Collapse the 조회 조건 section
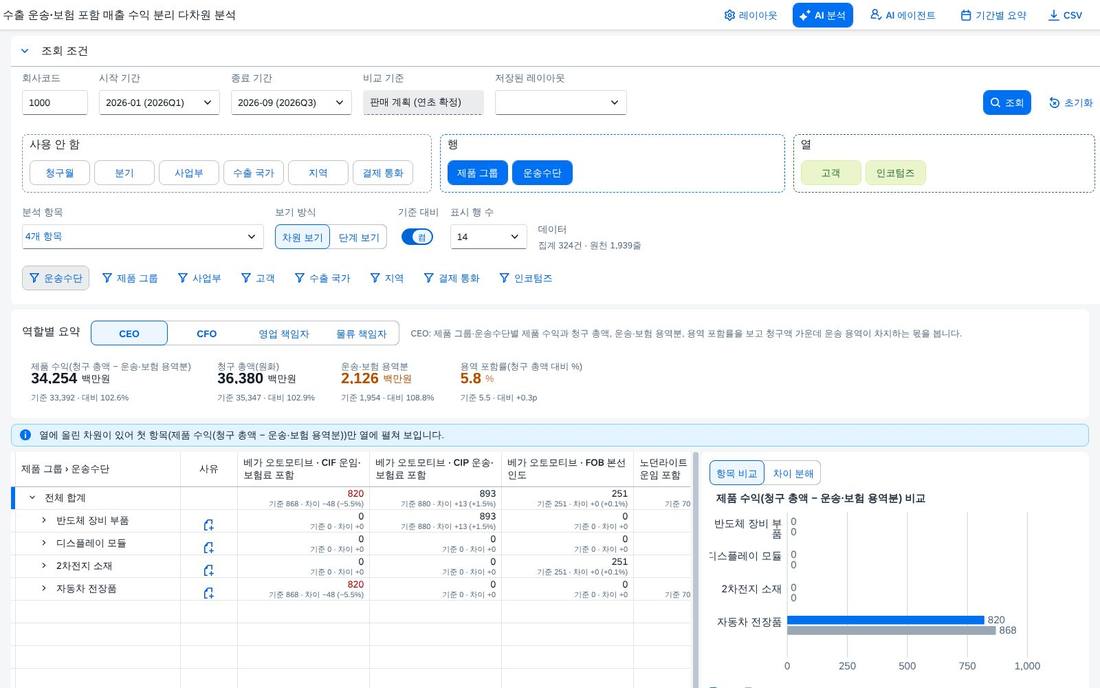 click(25, 50)
